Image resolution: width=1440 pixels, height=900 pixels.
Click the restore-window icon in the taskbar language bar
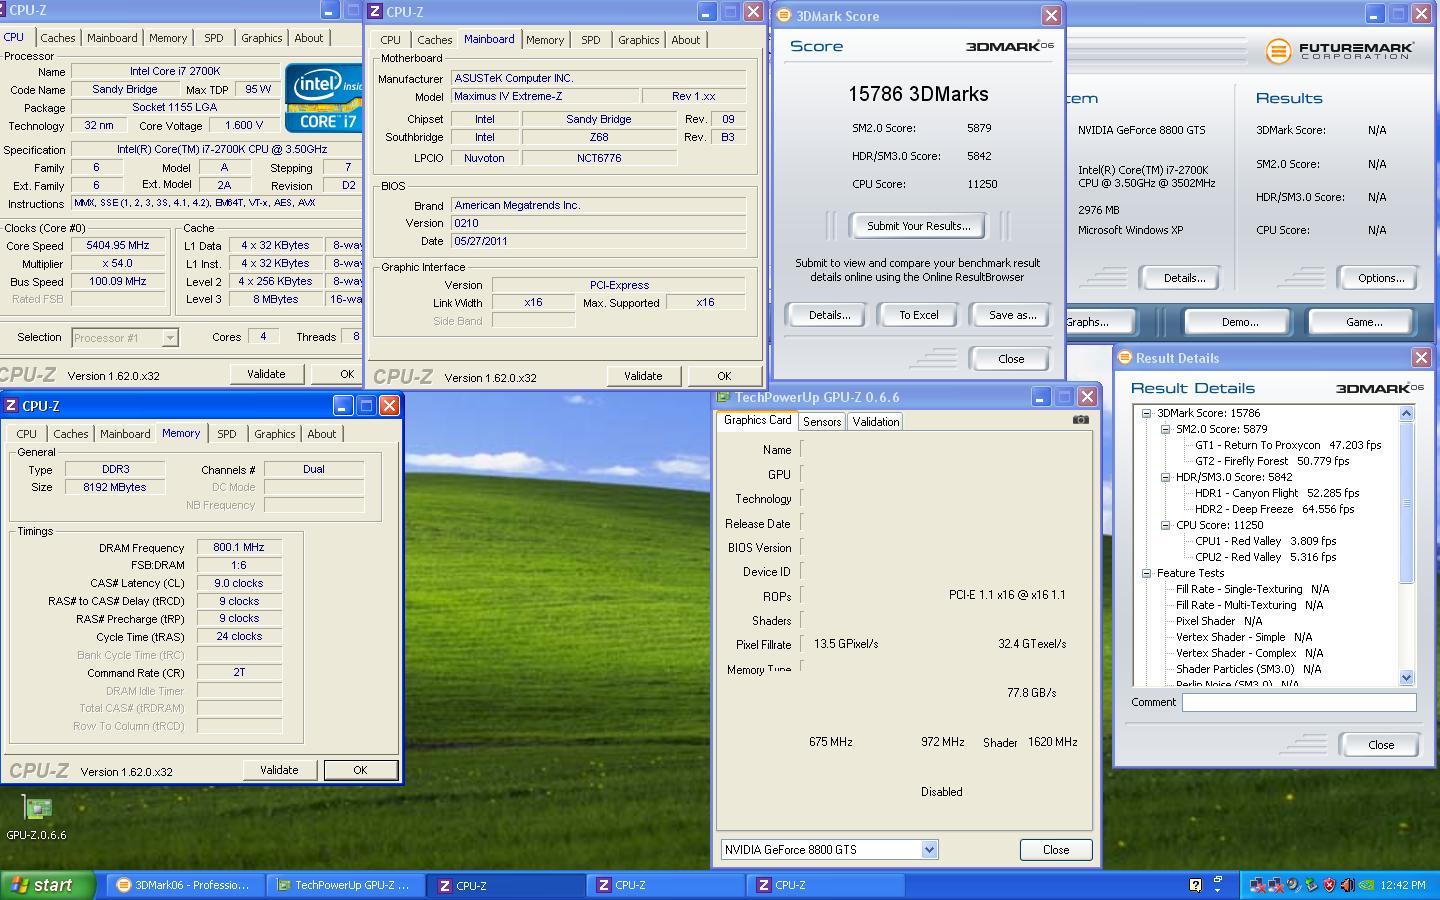click(x=1217, y=879)
